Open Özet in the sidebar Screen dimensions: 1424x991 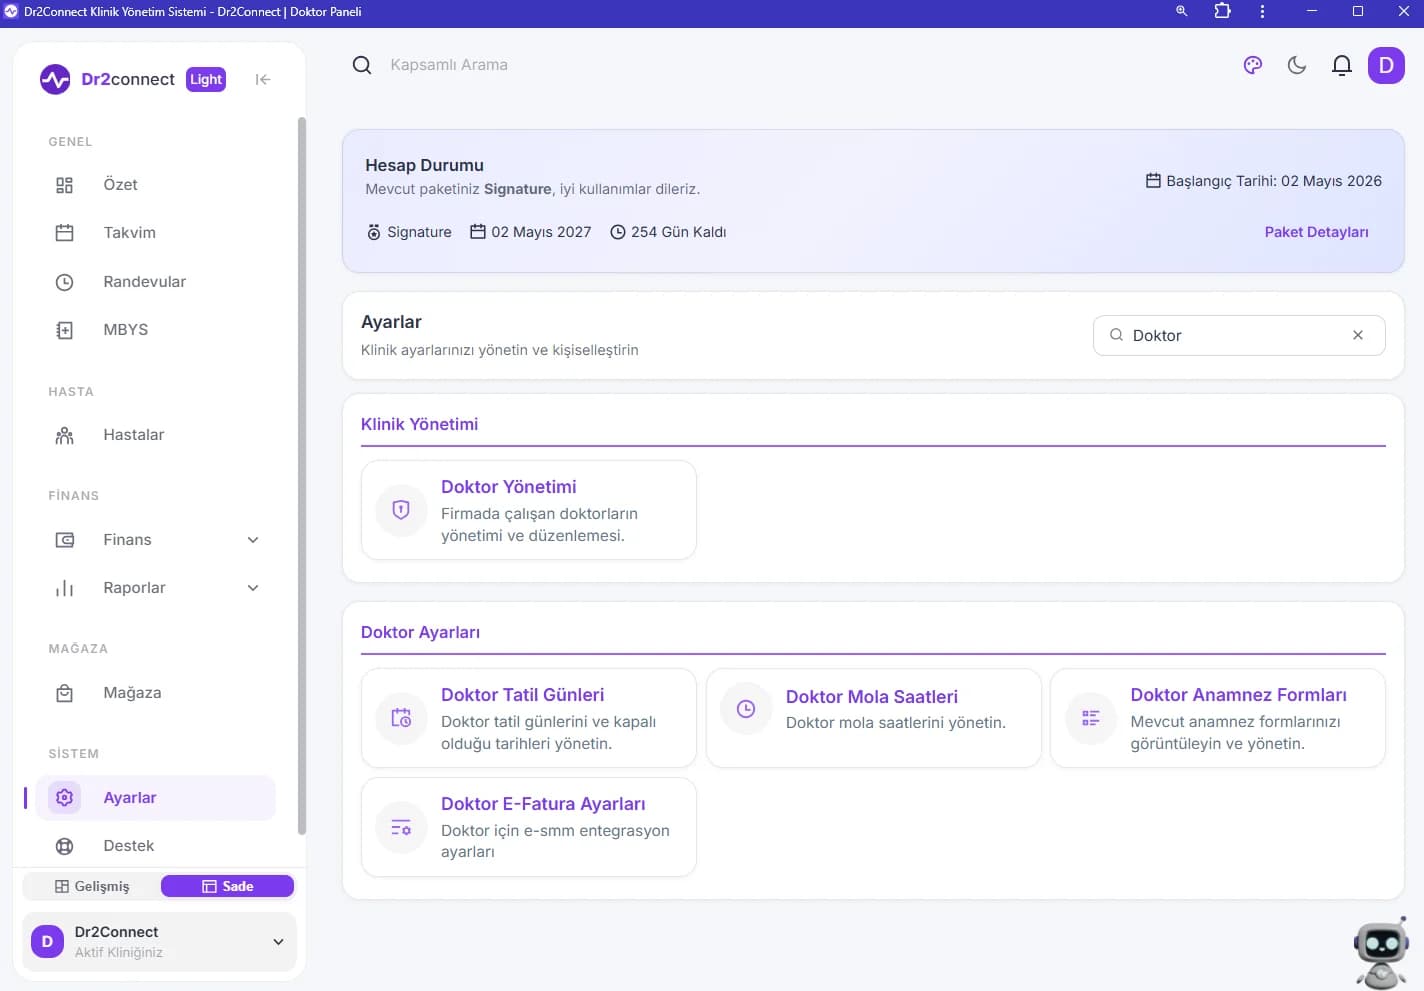(x=155, y=185)
